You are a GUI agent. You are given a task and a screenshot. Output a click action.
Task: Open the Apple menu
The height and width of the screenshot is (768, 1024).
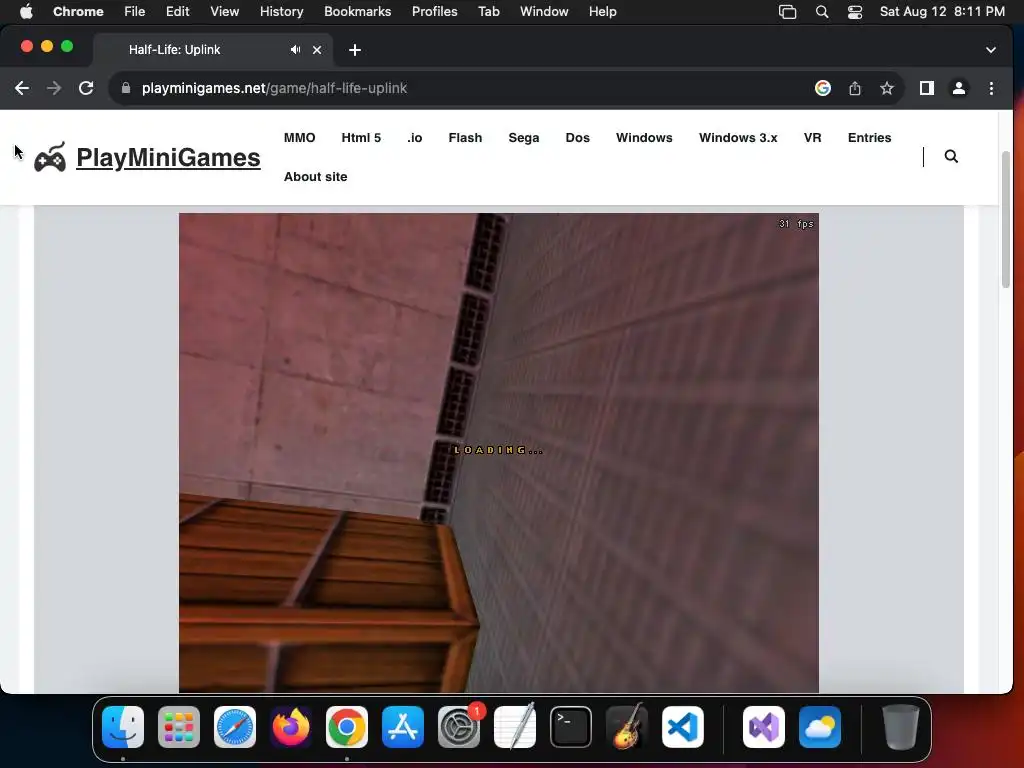[x=26, y=12]
